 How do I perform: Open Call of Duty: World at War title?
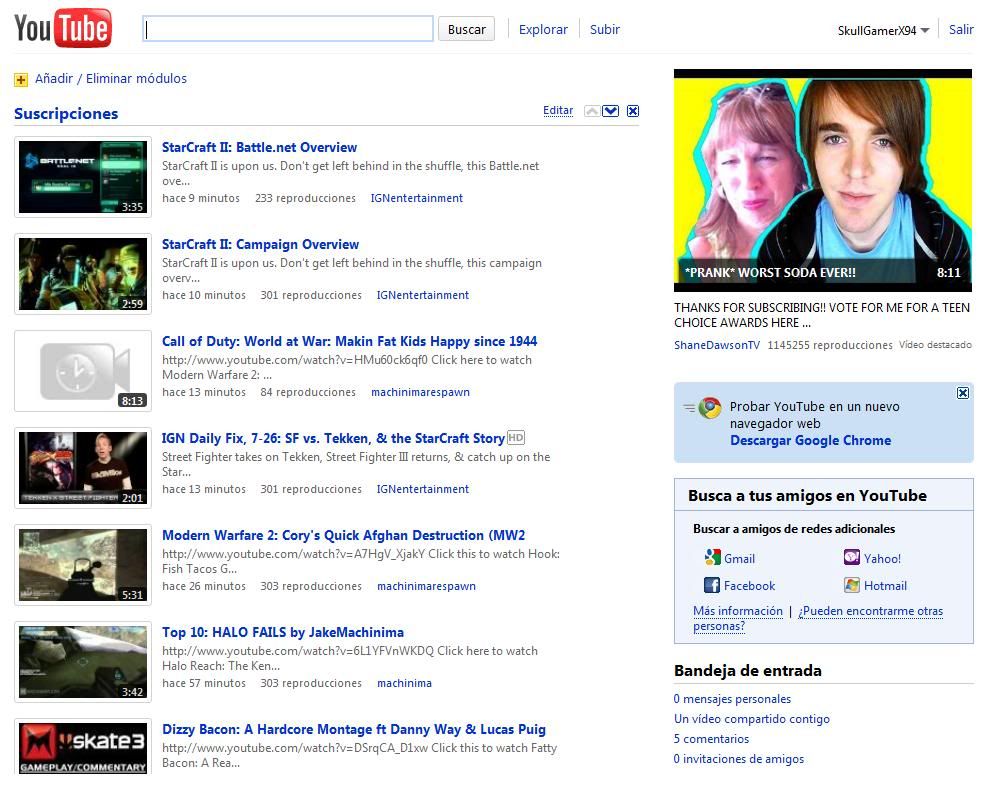pos(350,342)
